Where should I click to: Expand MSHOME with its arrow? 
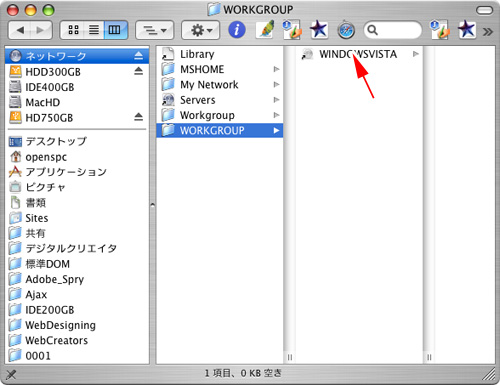tap(276, 69)
